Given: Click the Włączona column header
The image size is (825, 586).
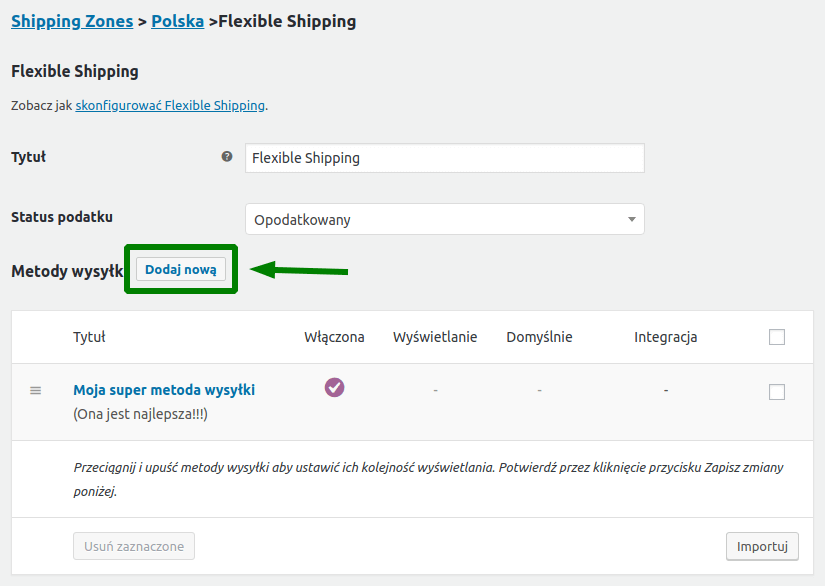Looking at the screenshot, I should coord(334,337).
